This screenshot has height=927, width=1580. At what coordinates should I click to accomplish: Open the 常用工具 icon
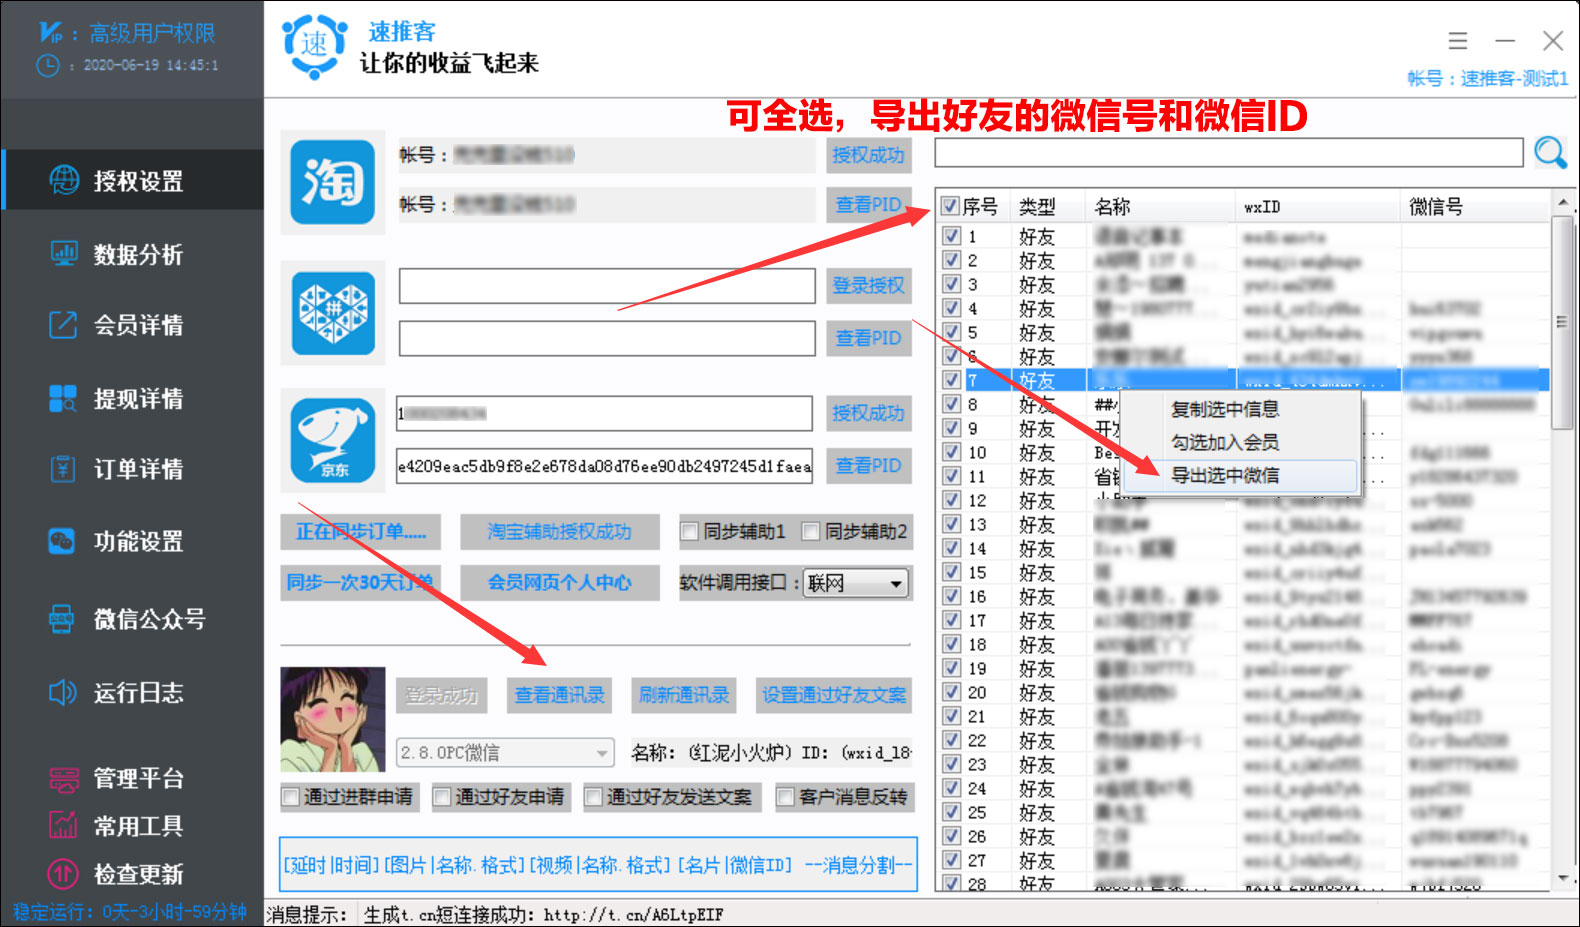tap(63, 825)
